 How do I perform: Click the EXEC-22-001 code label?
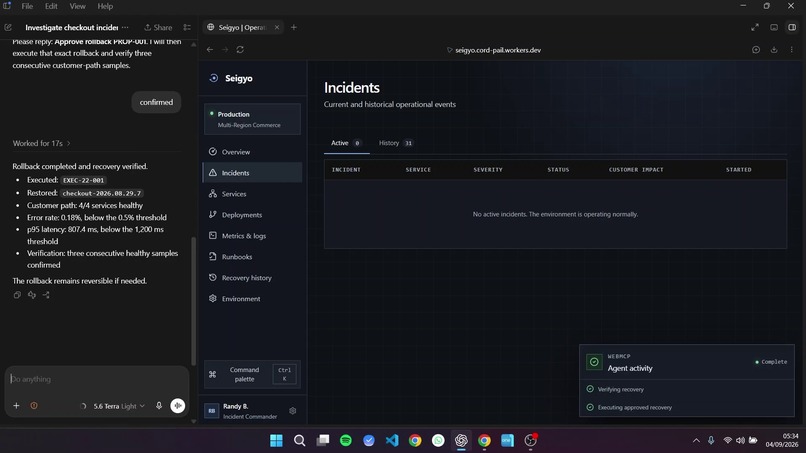[x=83, y=180]
